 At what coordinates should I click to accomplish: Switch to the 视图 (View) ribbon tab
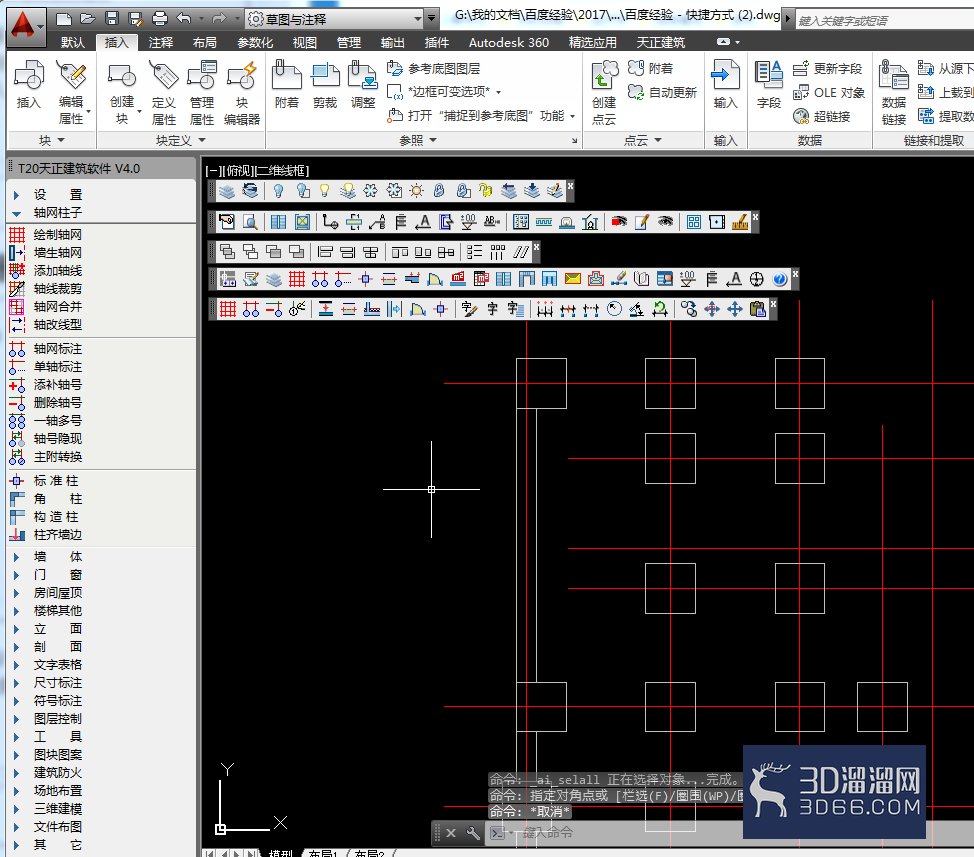point(304,42)
